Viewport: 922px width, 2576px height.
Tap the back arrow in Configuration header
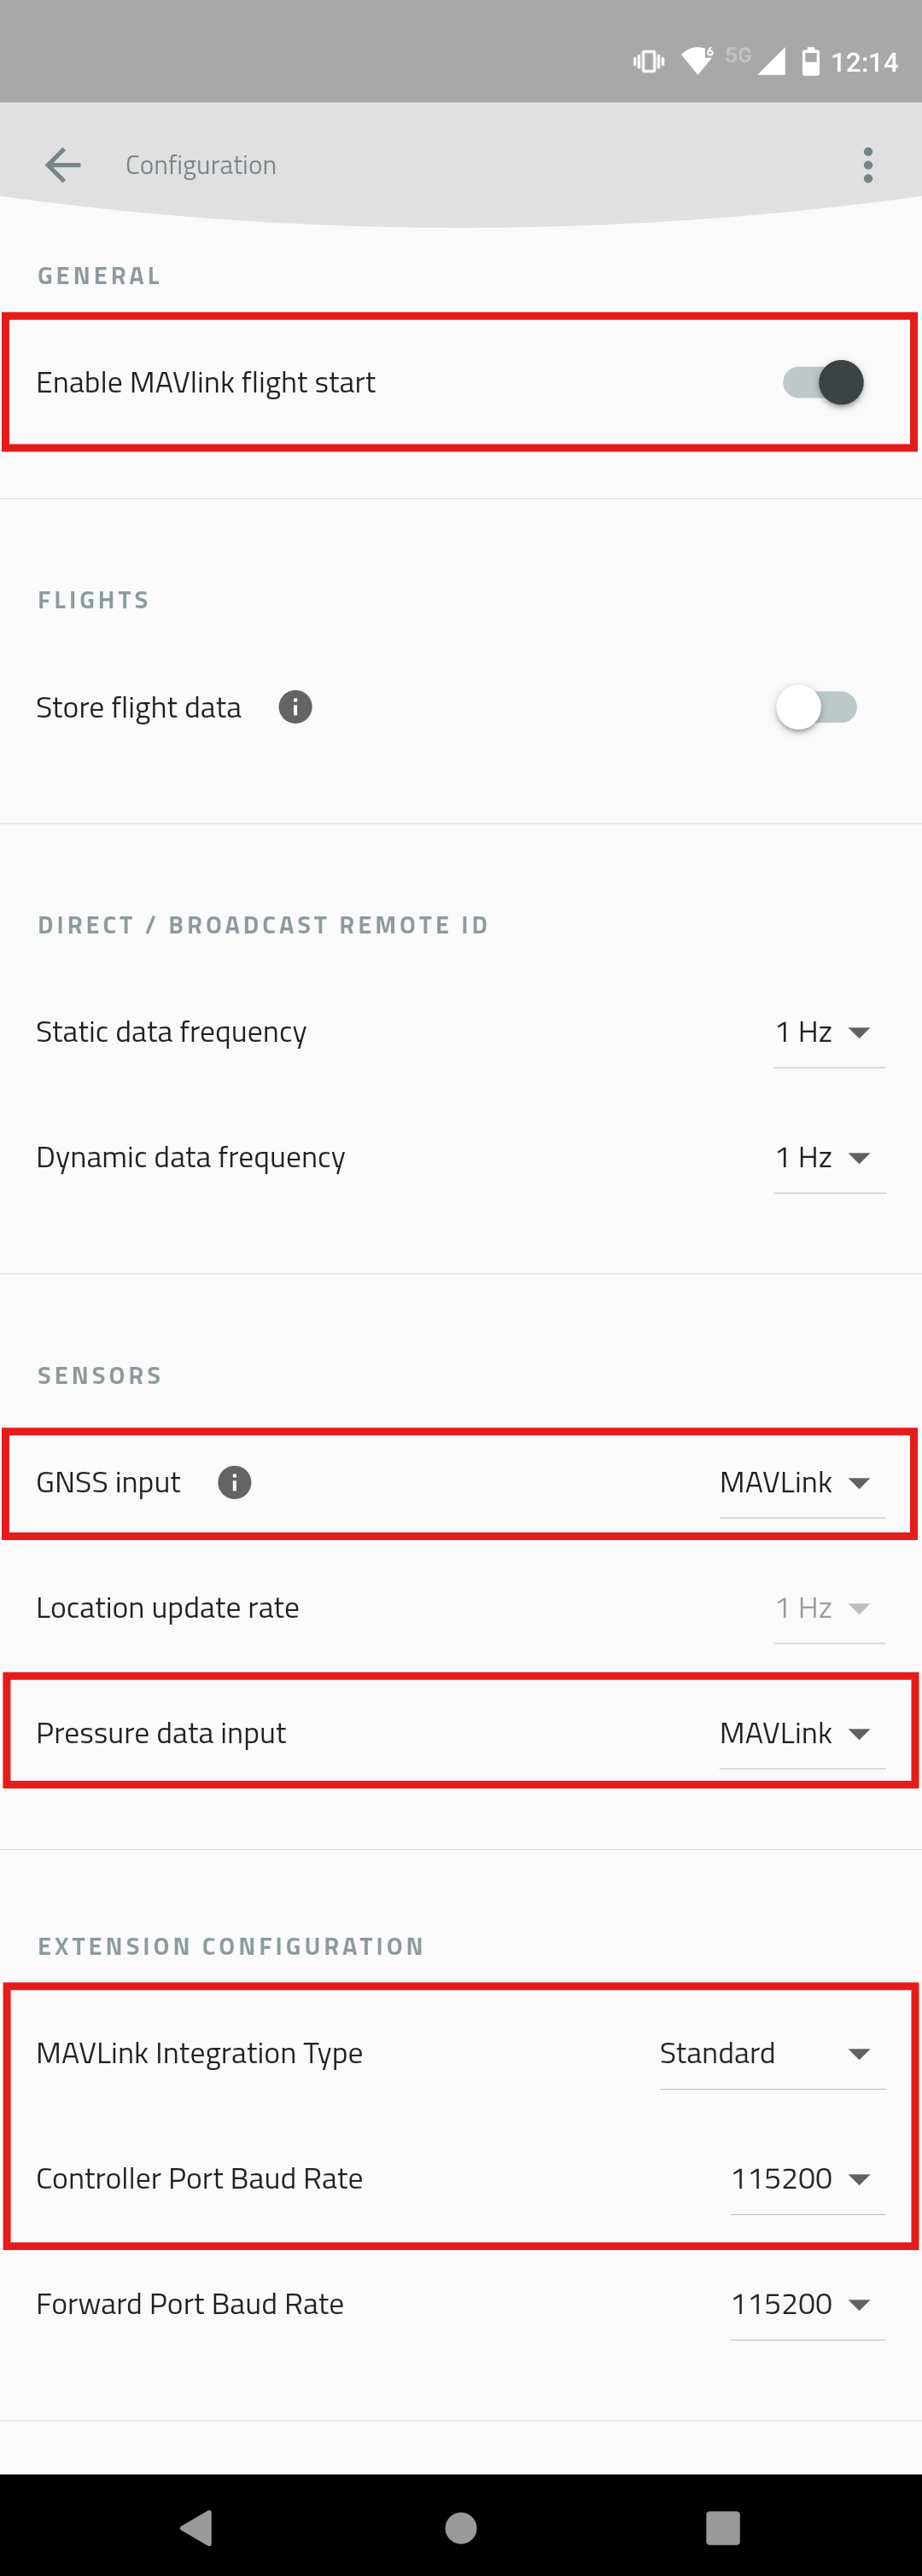62,165
